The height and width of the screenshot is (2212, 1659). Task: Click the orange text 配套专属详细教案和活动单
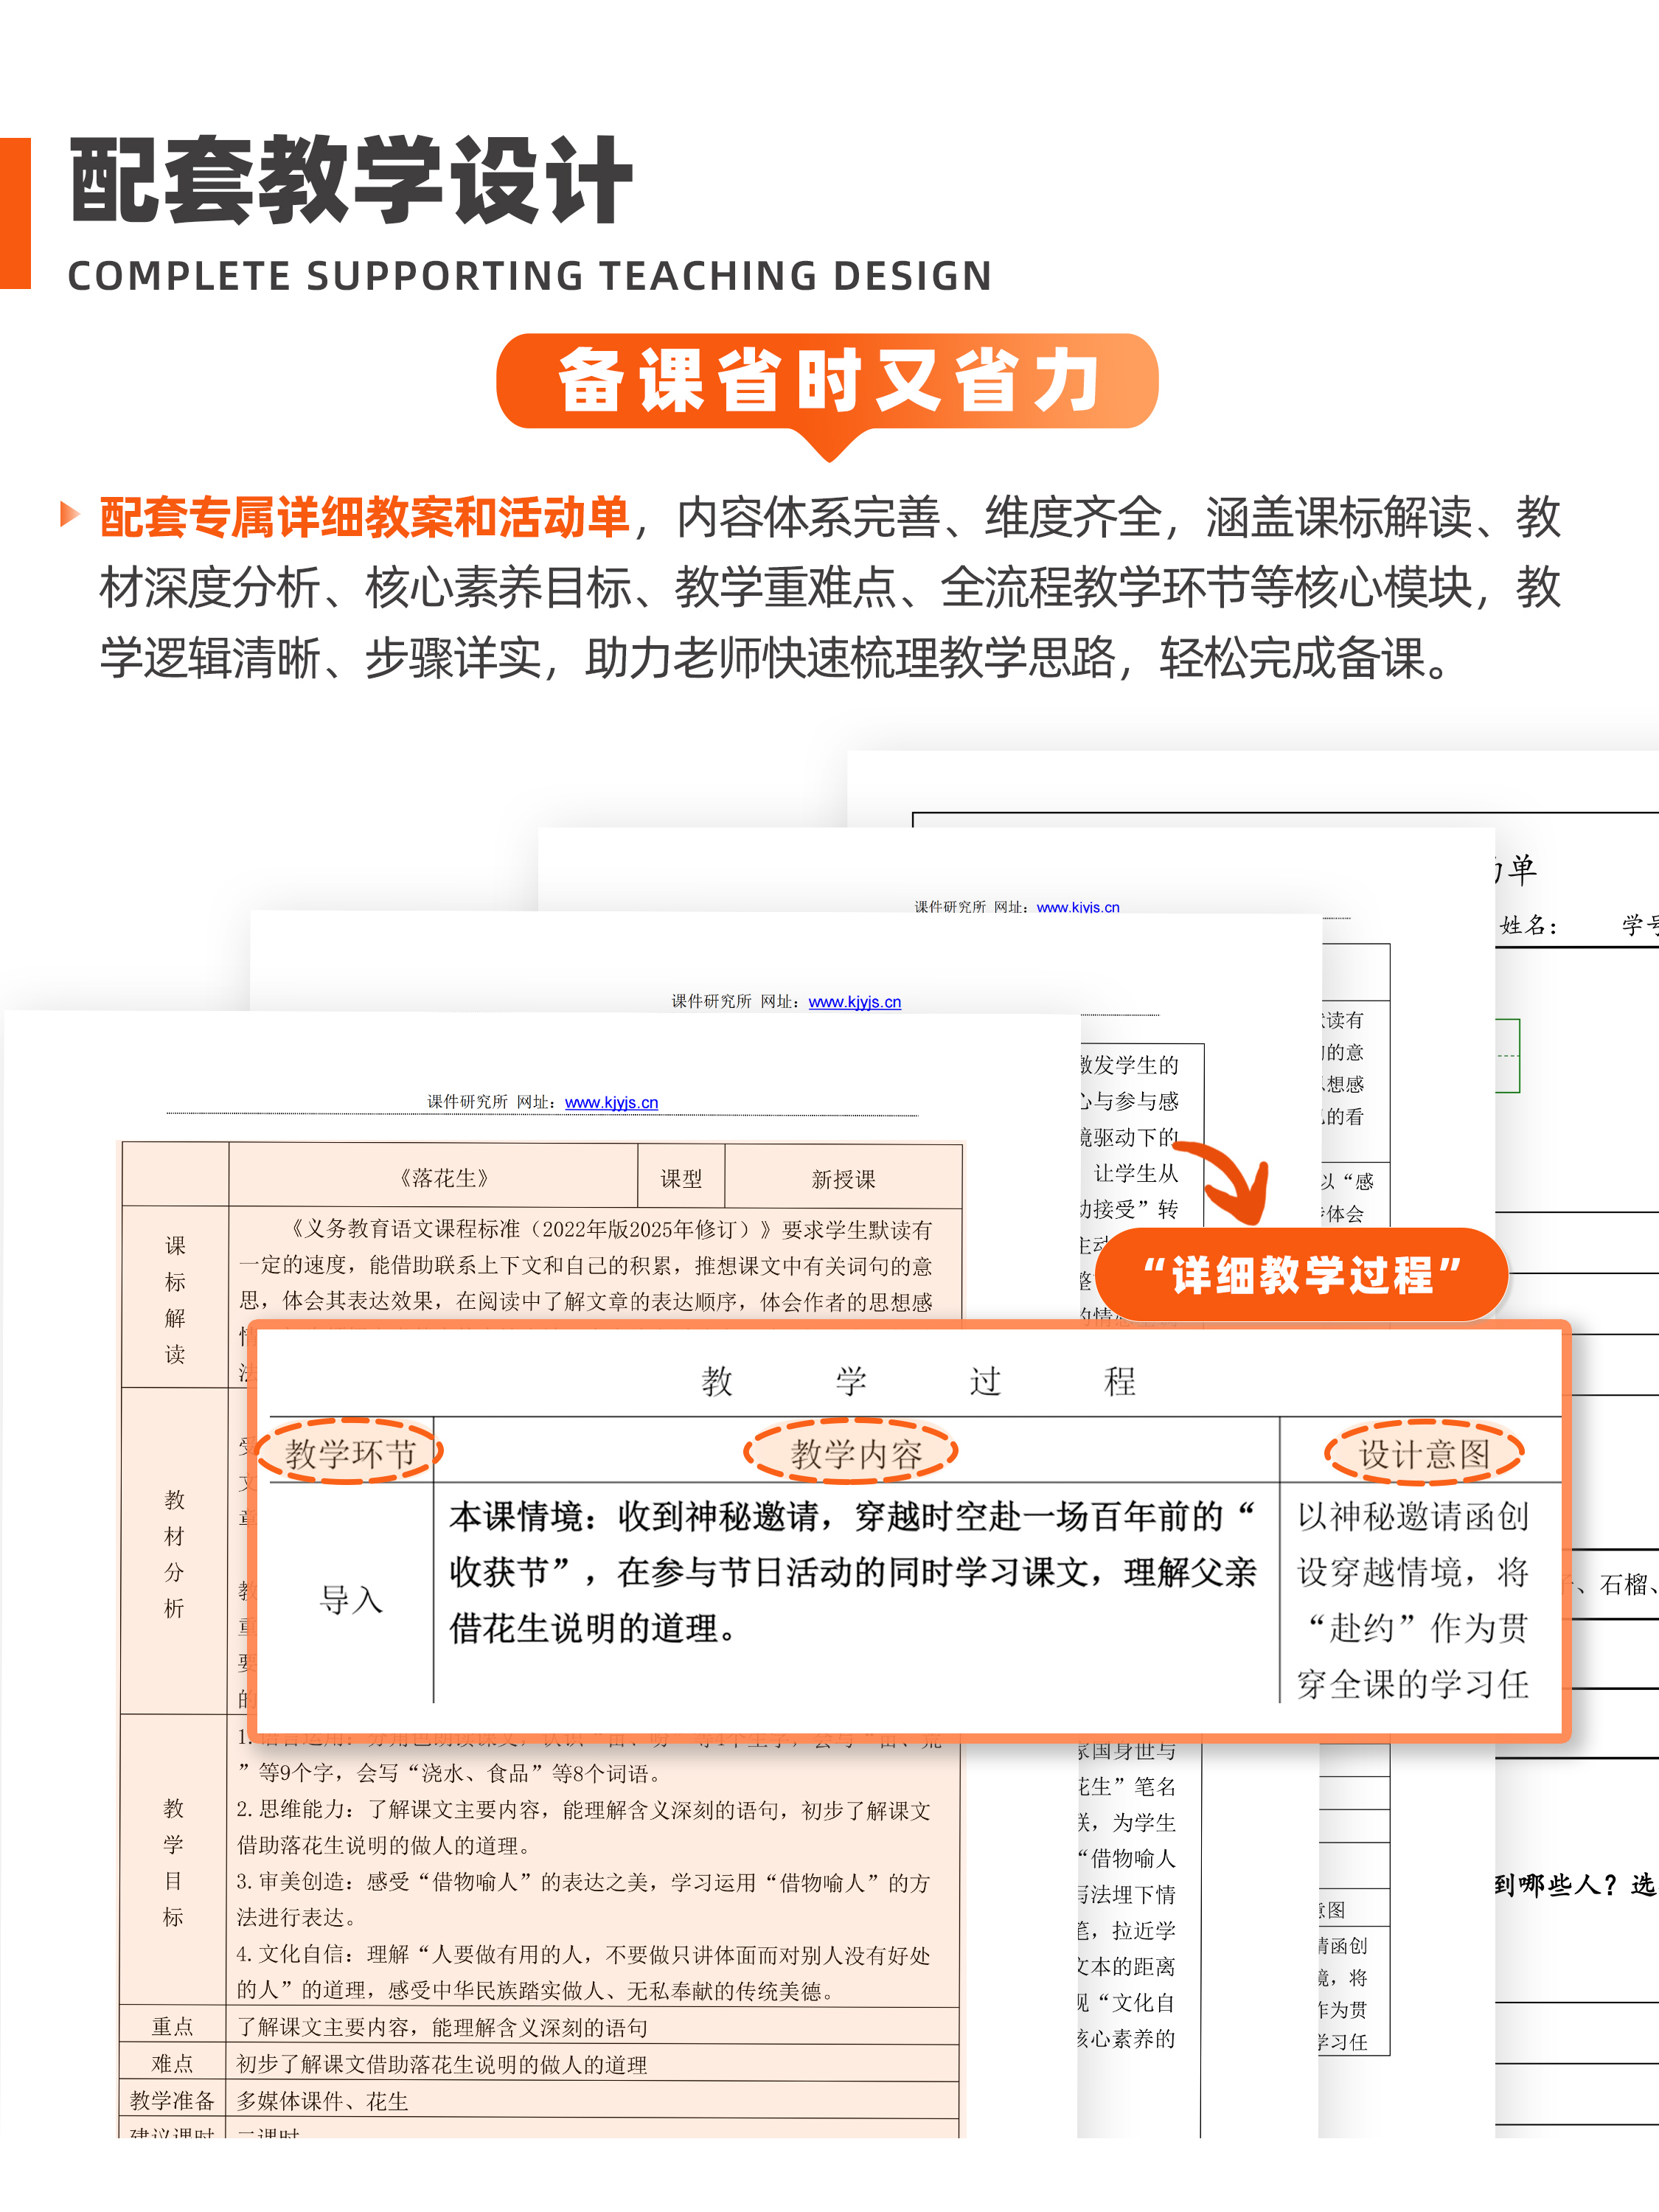[x=365, y=517]
